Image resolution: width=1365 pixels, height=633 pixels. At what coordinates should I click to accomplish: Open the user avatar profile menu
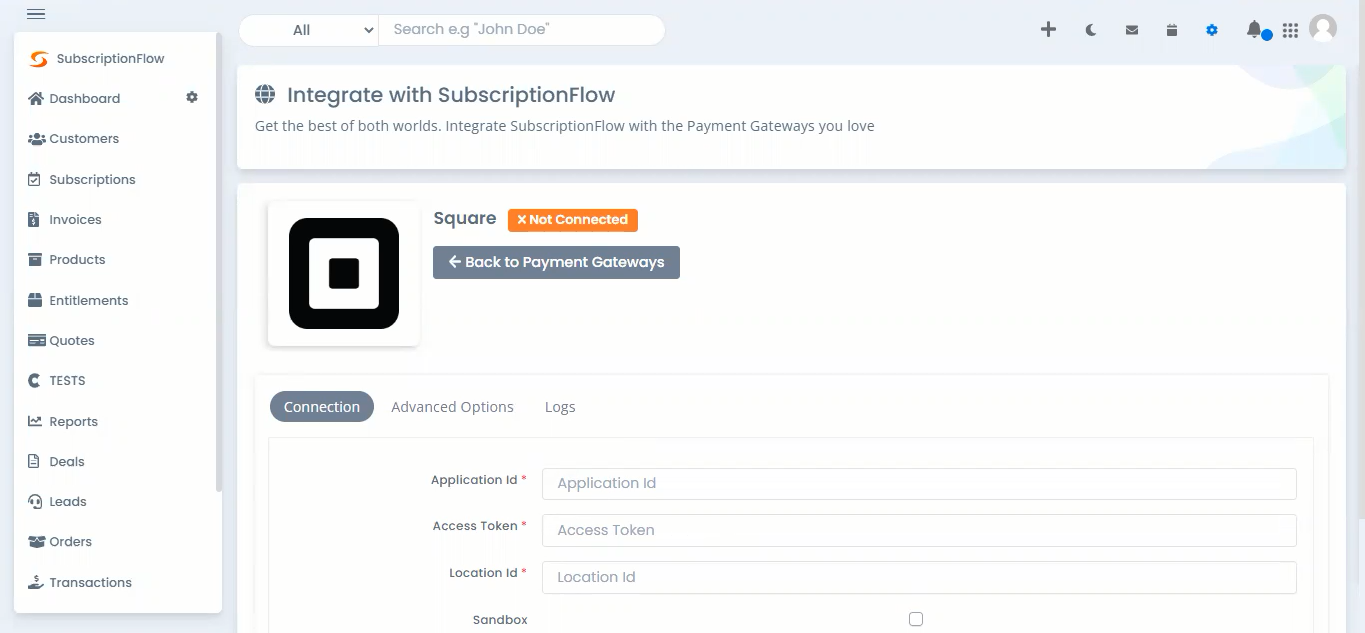(1323, 29)
